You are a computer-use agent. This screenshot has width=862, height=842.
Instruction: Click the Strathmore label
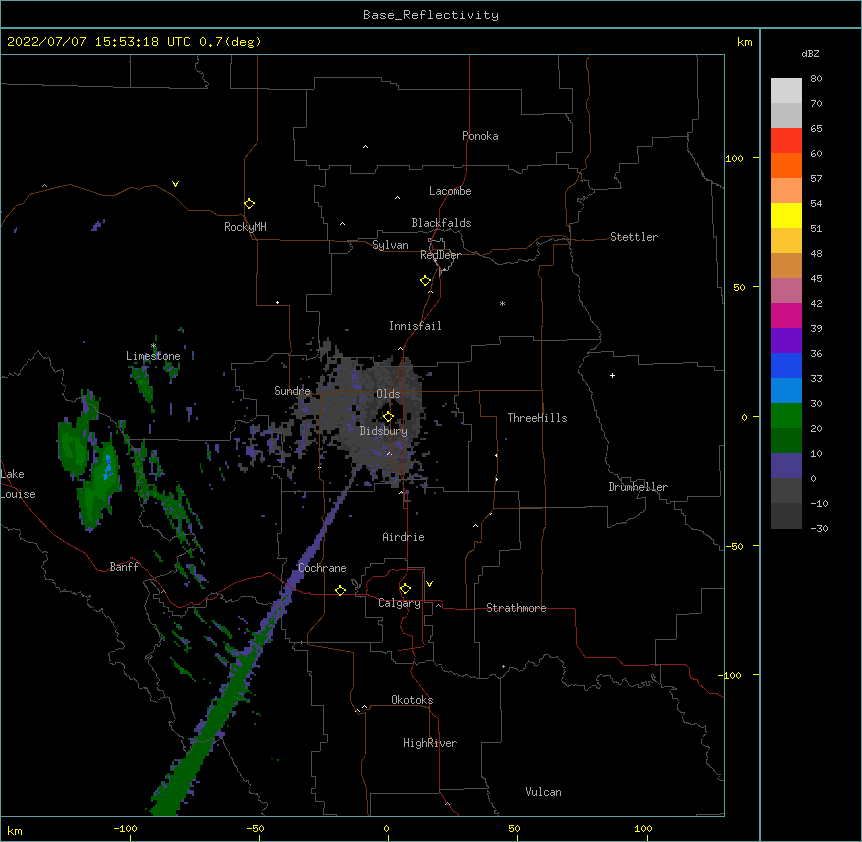516,608
